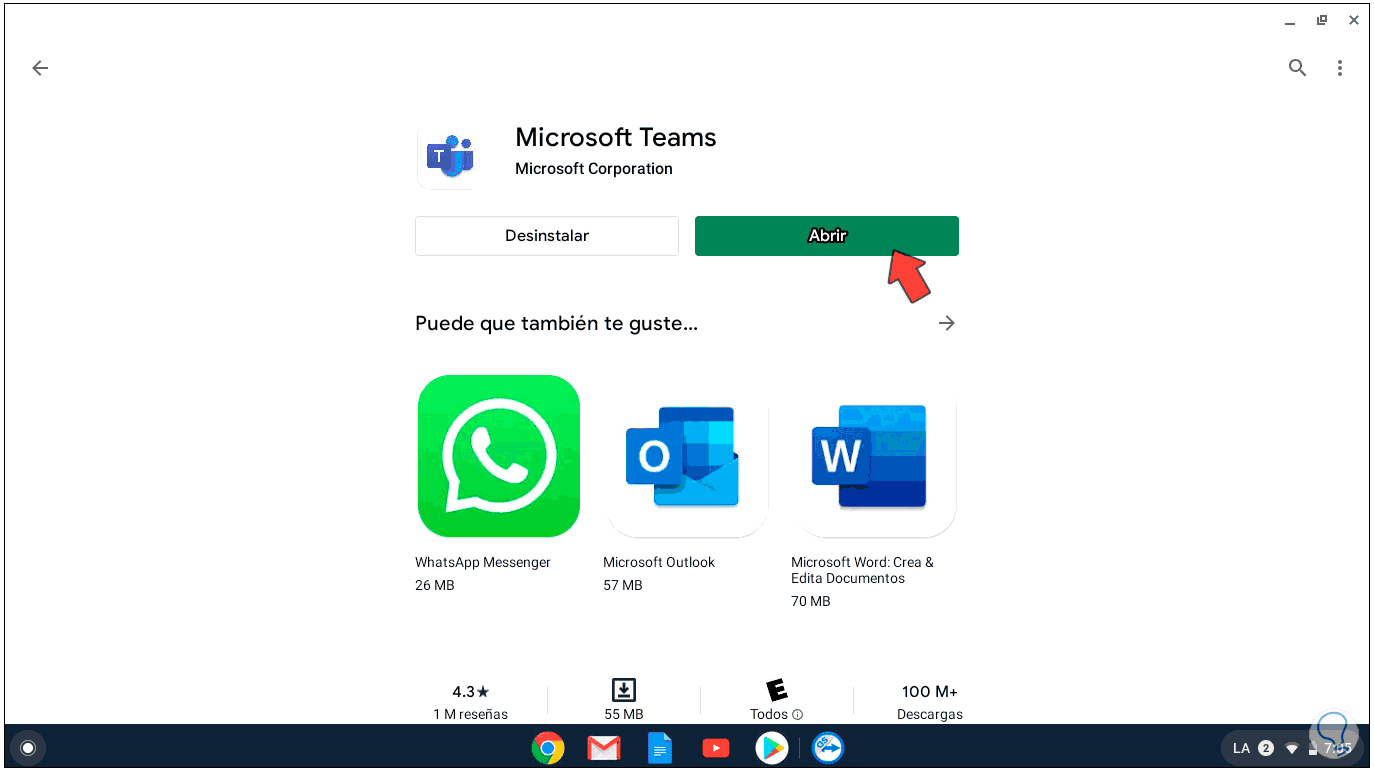Viewport: 1374px width, 771px height.
Task: Select the "WhatsApp Messenger" title text
Action: pos(483,562)
